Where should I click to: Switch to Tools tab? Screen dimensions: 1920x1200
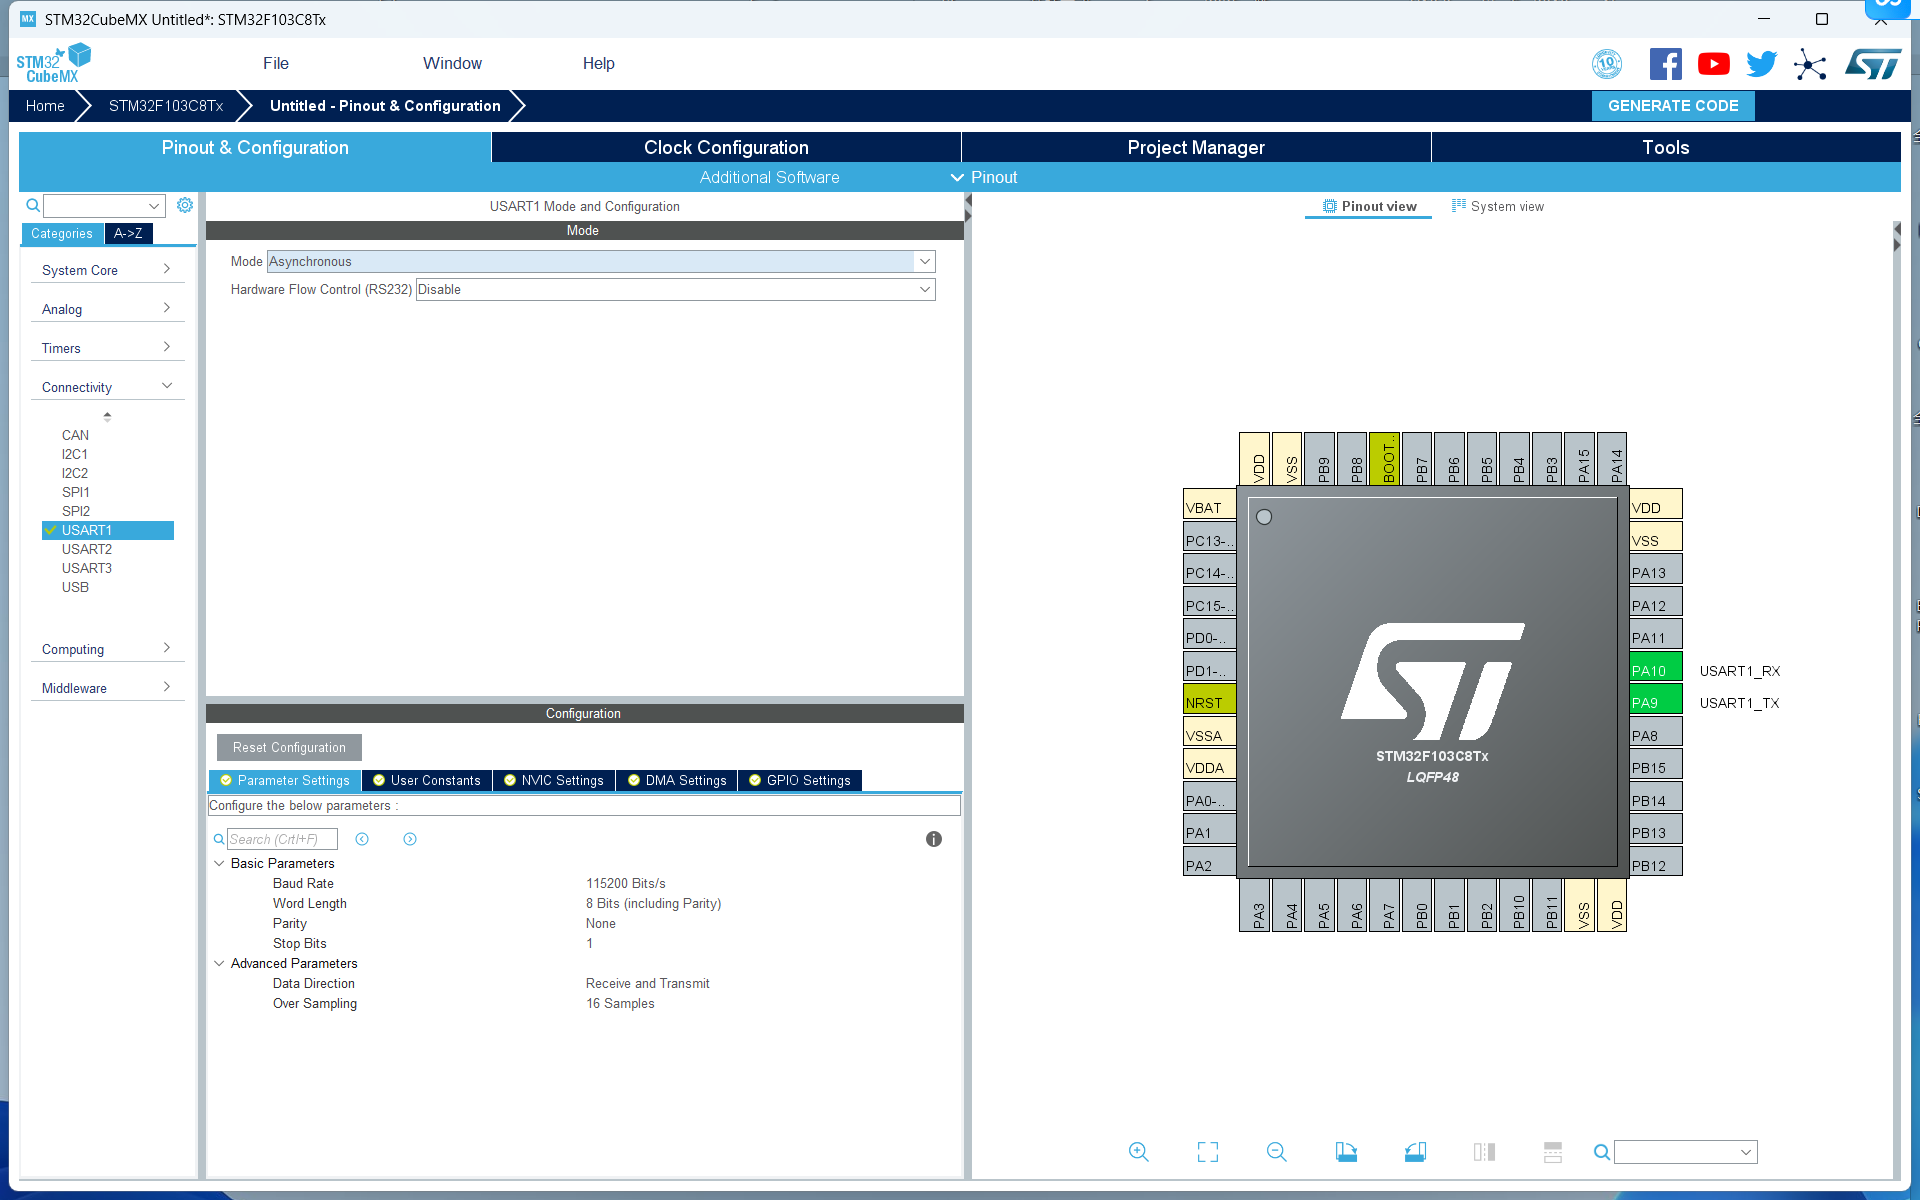(x=1666, y=147)
